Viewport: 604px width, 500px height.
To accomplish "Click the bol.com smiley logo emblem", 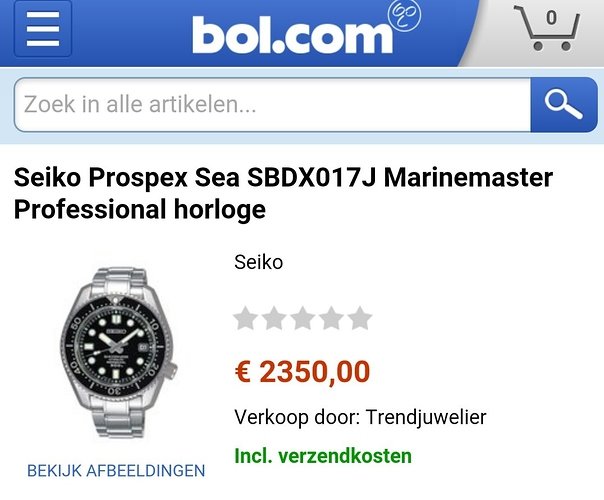I will [x=404, y=15].
